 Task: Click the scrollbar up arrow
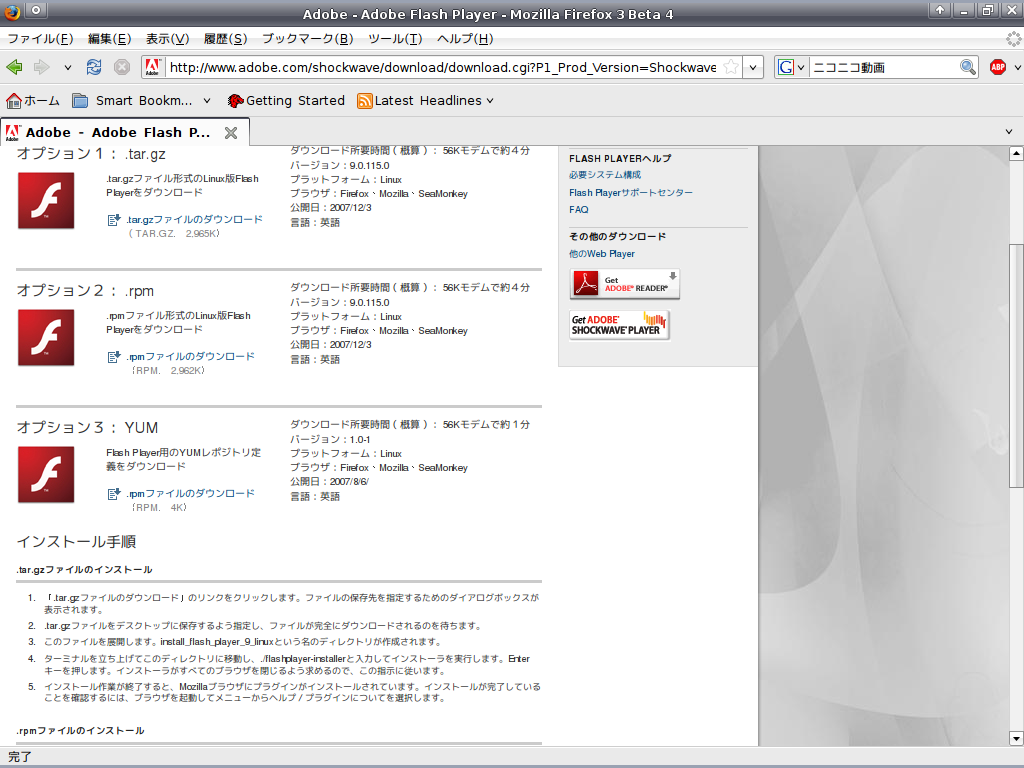pyautogui.click(x=1016, y=153)
